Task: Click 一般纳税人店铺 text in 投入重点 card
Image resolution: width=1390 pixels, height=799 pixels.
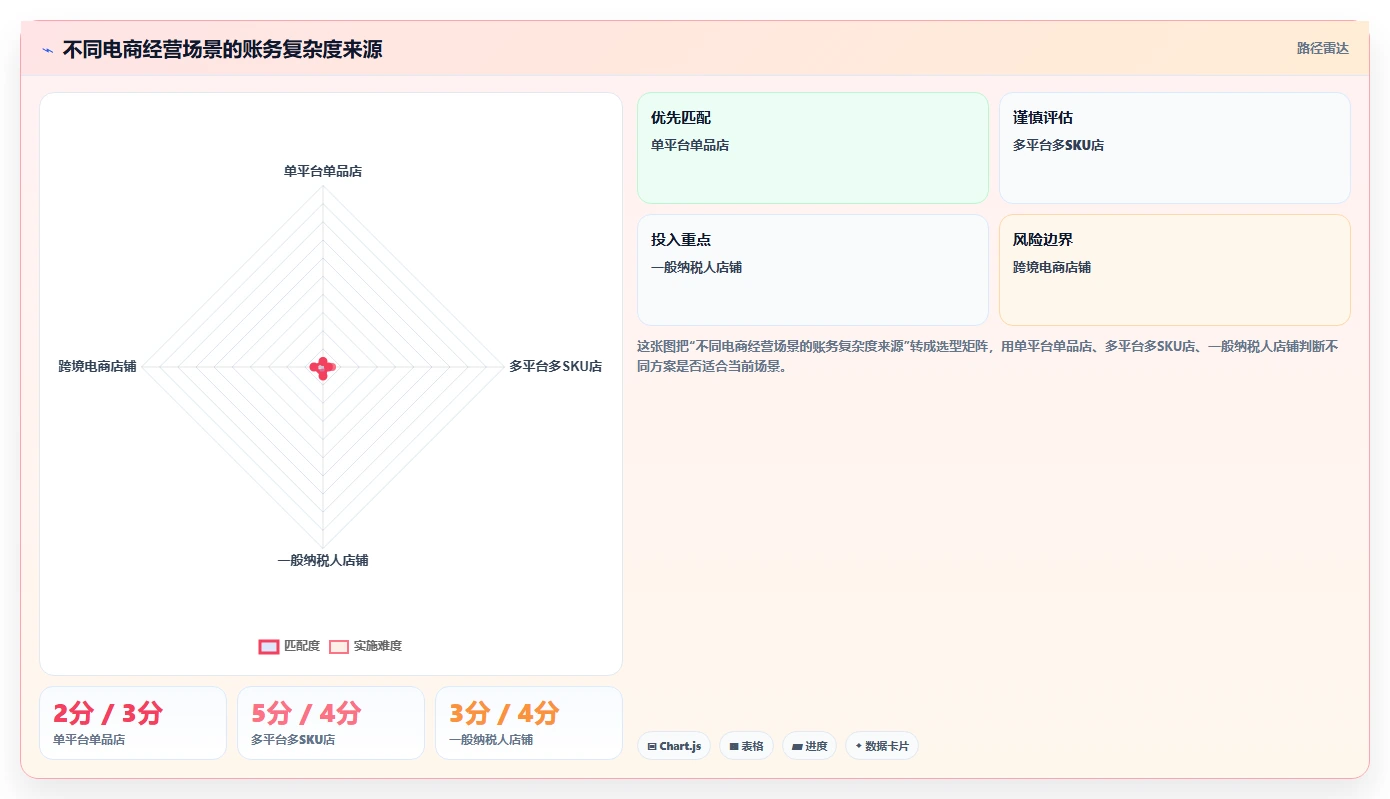Action: coord(696,267)
